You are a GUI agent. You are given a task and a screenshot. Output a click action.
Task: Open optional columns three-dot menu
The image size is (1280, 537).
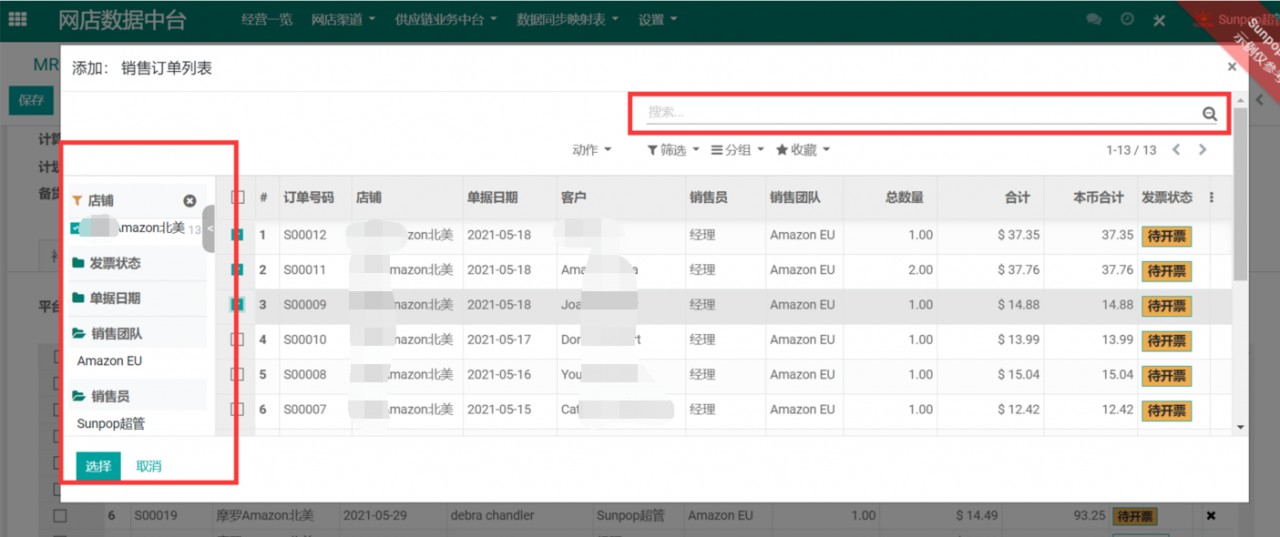point(1212,198)
